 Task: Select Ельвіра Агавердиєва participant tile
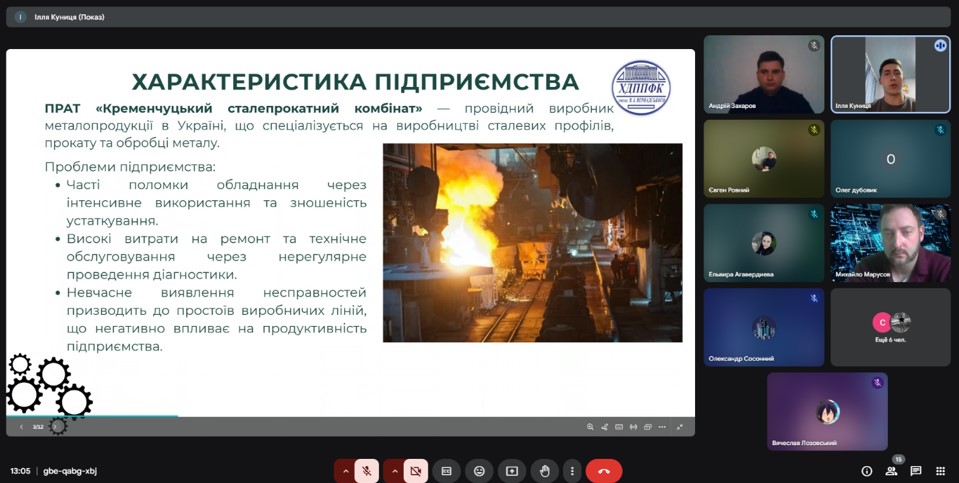tap(764, 243)
